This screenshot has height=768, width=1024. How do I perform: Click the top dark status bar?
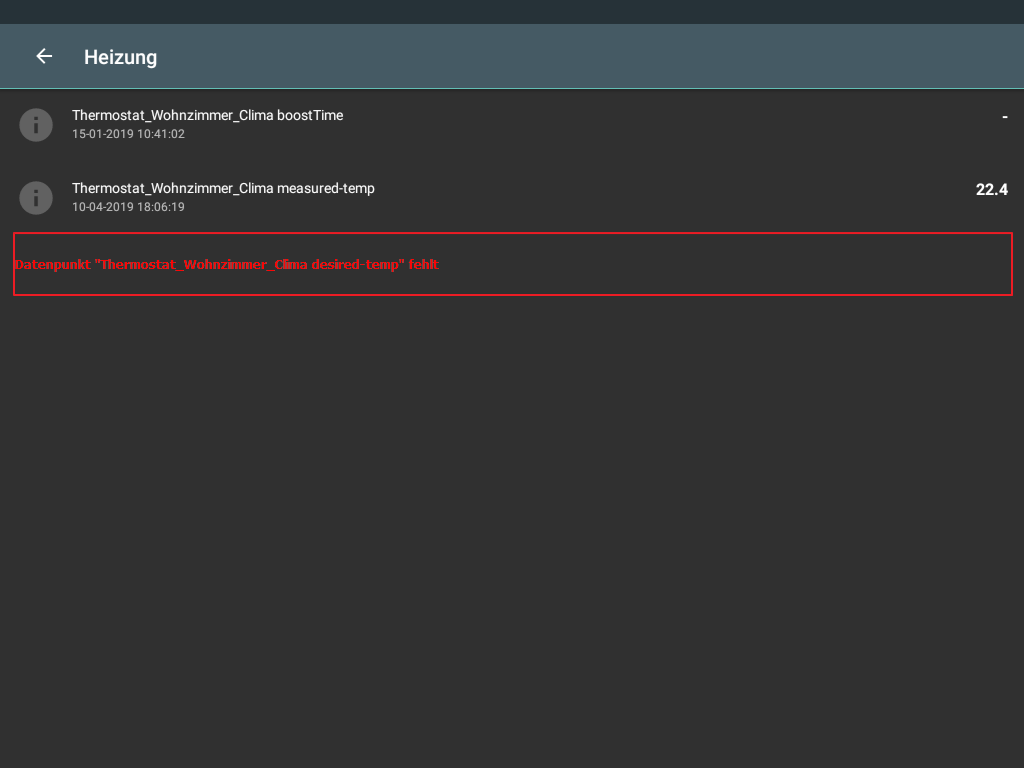click(x=512, y=12)
